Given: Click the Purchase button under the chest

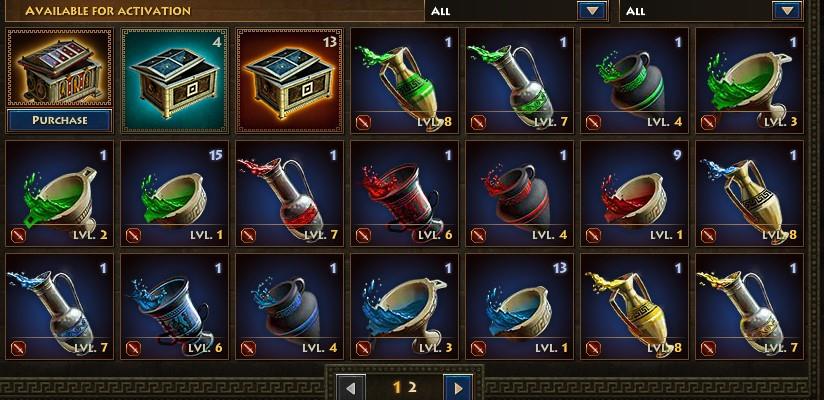Looking at the screenshot, I should 59,120.
